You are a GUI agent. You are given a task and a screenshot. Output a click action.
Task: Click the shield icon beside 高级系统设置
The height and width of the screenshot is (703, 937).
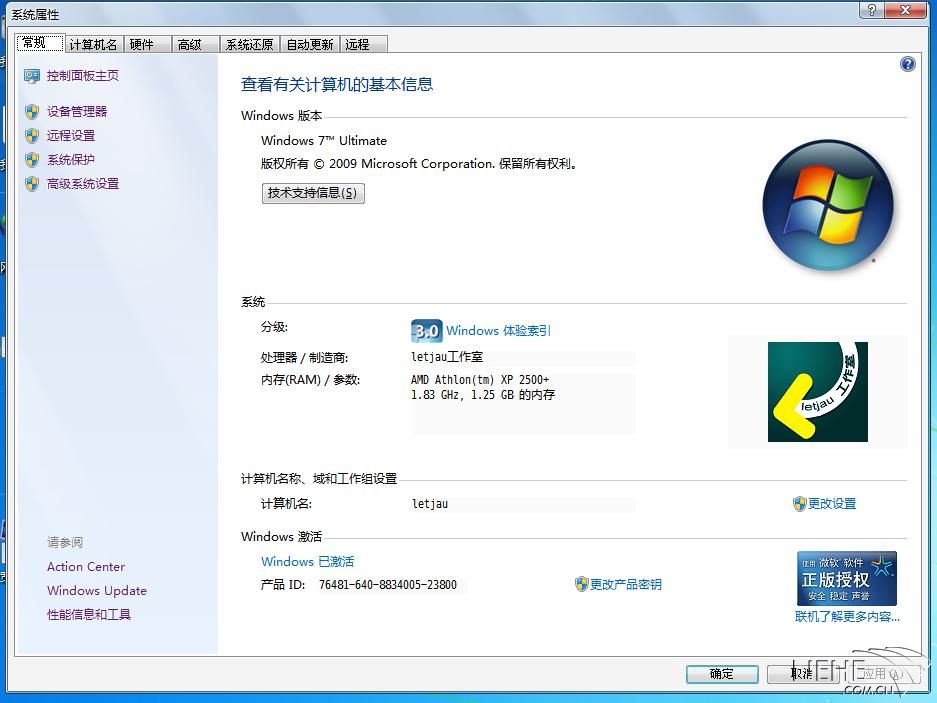[32, 184]
